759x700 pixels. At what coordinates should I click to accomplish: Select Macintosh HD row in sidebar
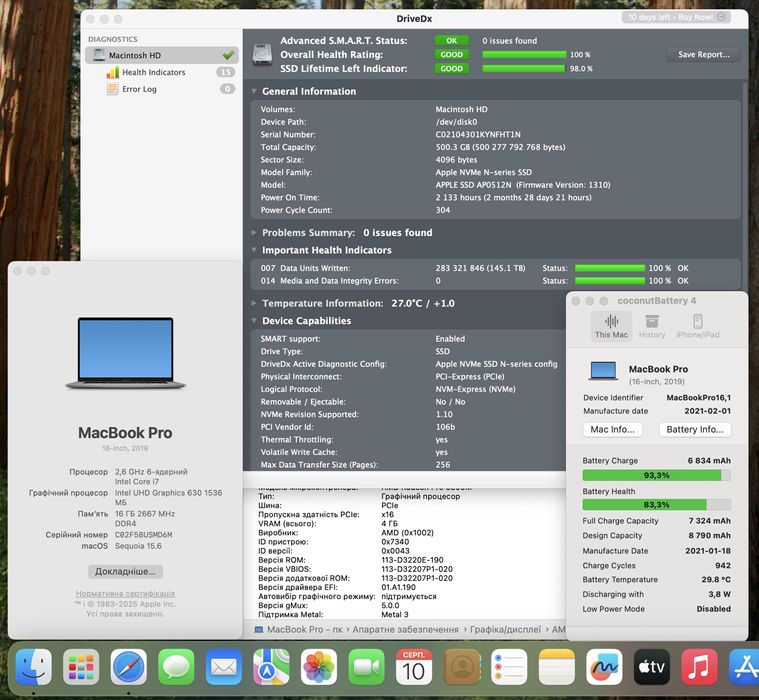162,55
